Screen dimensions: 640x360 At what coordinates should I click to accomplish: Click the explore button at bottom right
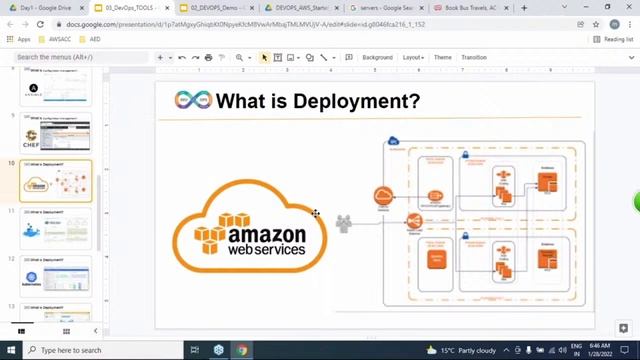pos(623,329)
